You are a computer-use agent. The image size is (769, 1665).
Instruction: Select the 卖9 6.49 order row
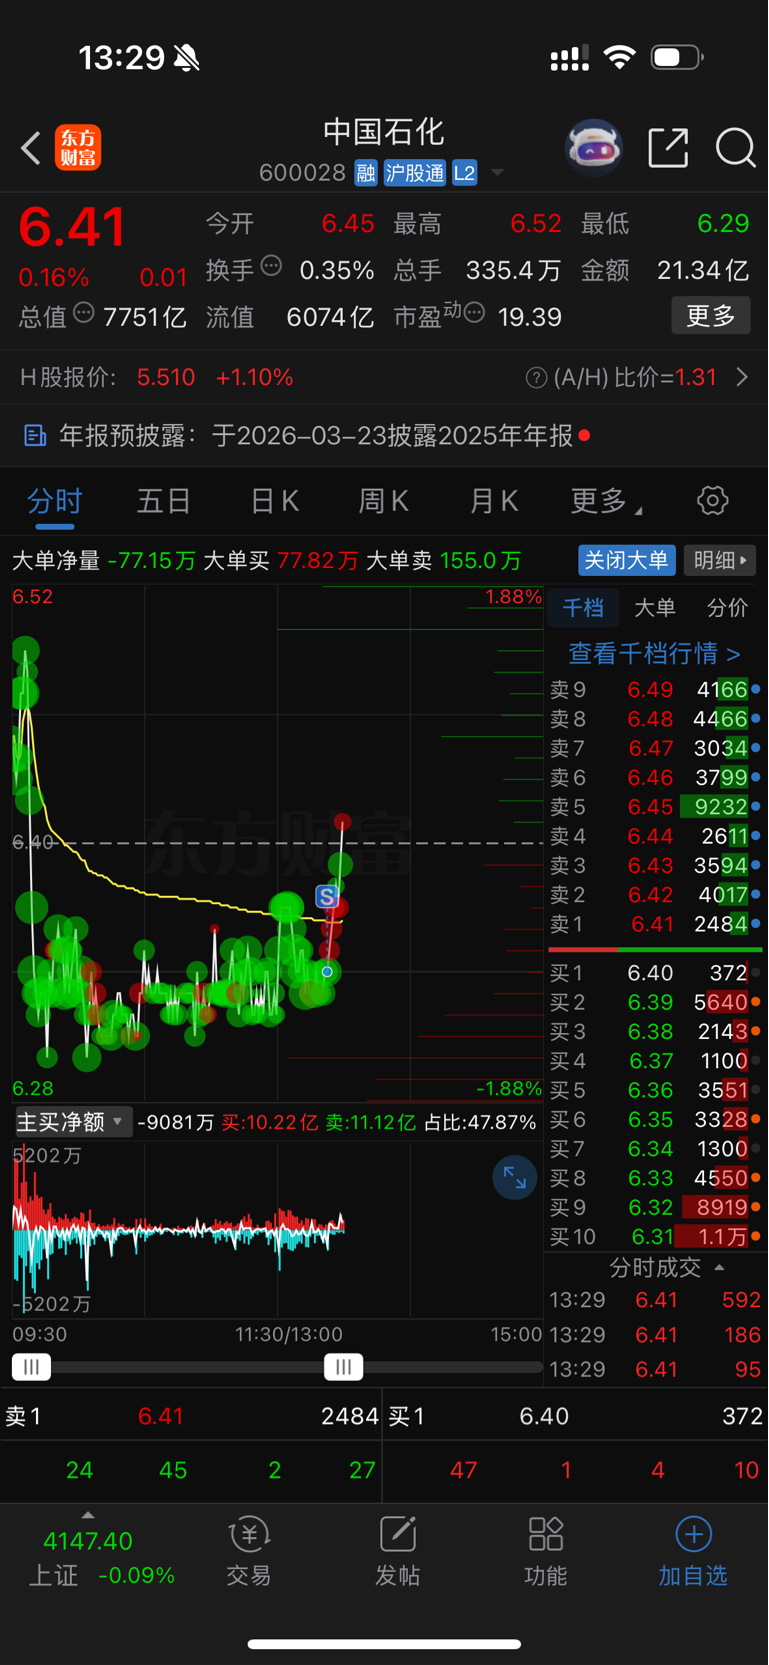(655, 689)
